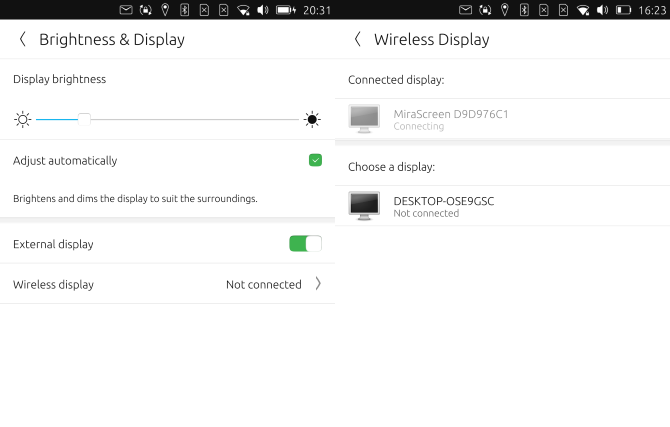Click the Not connected status under DESKTOP-OSE9GSC

(426, 213)
